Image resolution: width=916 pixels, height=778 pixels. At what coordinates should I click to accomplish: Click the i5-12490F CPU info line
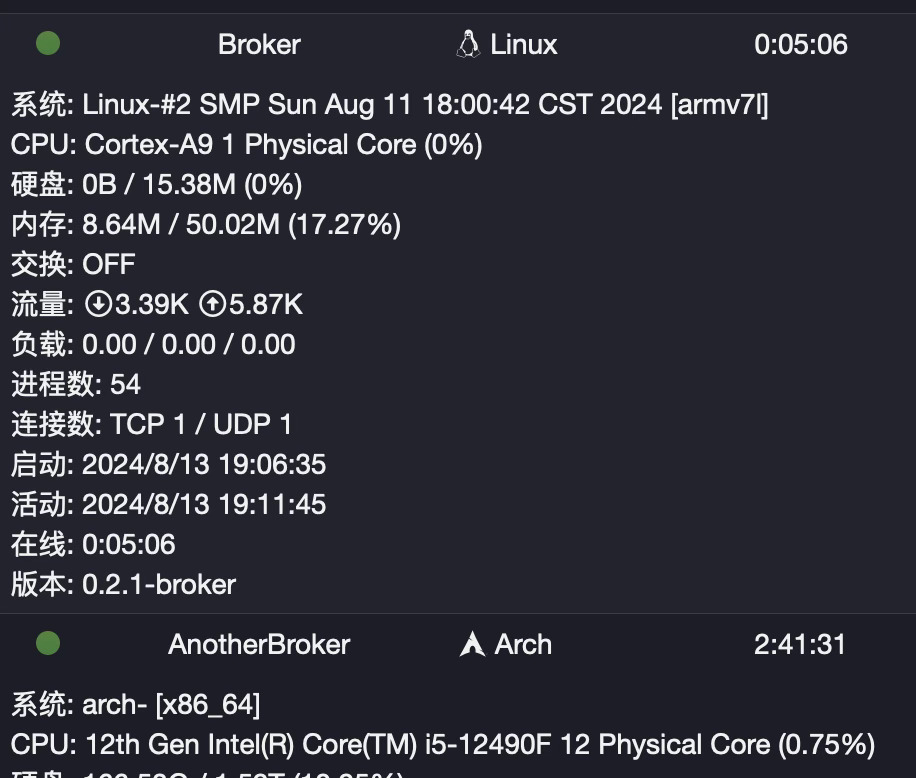443,744
